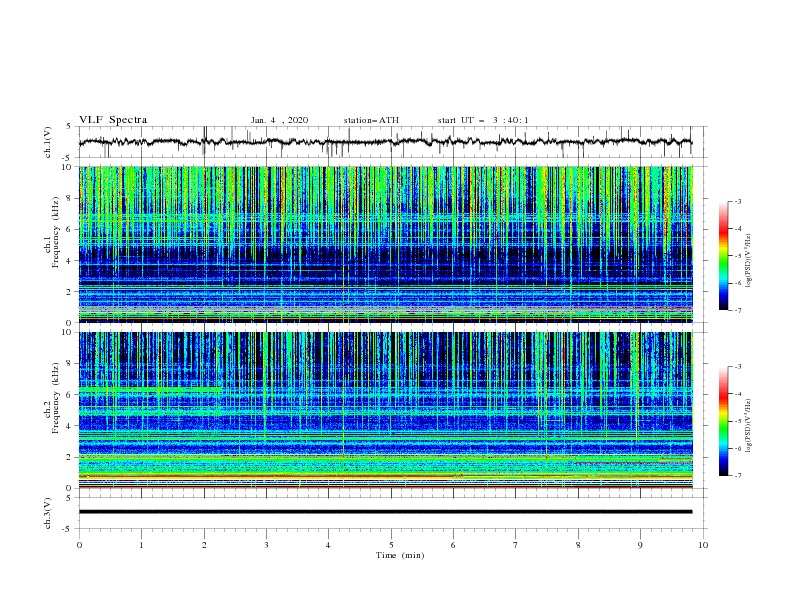Click the green 6 kHz band in ch.2 spectrogram
Image resolution: width=792 pixels, height=612 pixels.
[x=151, y=390]
